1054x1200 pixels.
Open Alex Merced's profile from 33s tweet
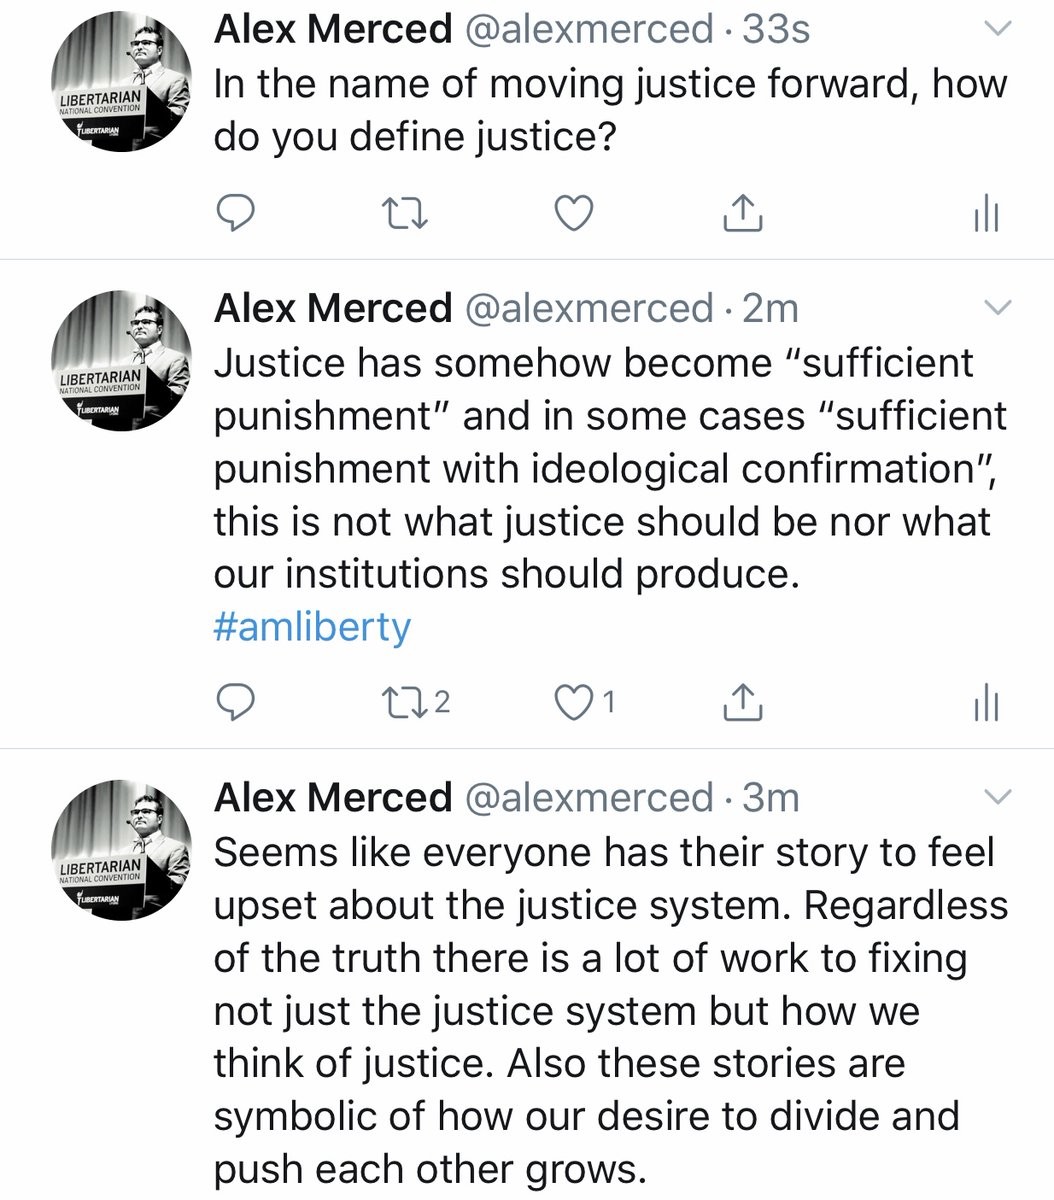333,29
